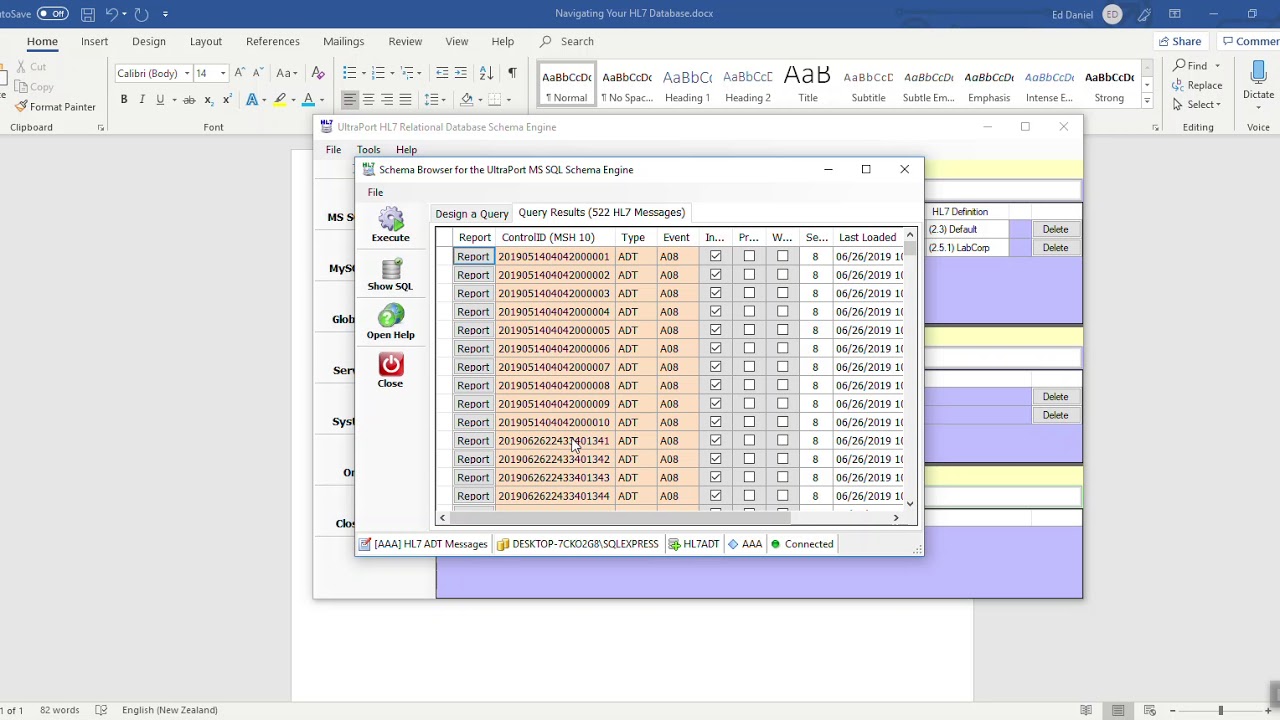The width and height of the screenshot is (1280, 720).
Task: Decrease the font size
Action: point(257,73)
